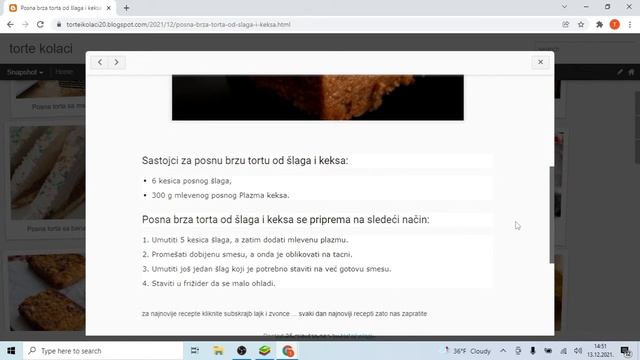The width and height of the screenshot is (640, 360).
Task: Click the heading 'Sastojci za posnu brzu tortu'
Action: 245,161
